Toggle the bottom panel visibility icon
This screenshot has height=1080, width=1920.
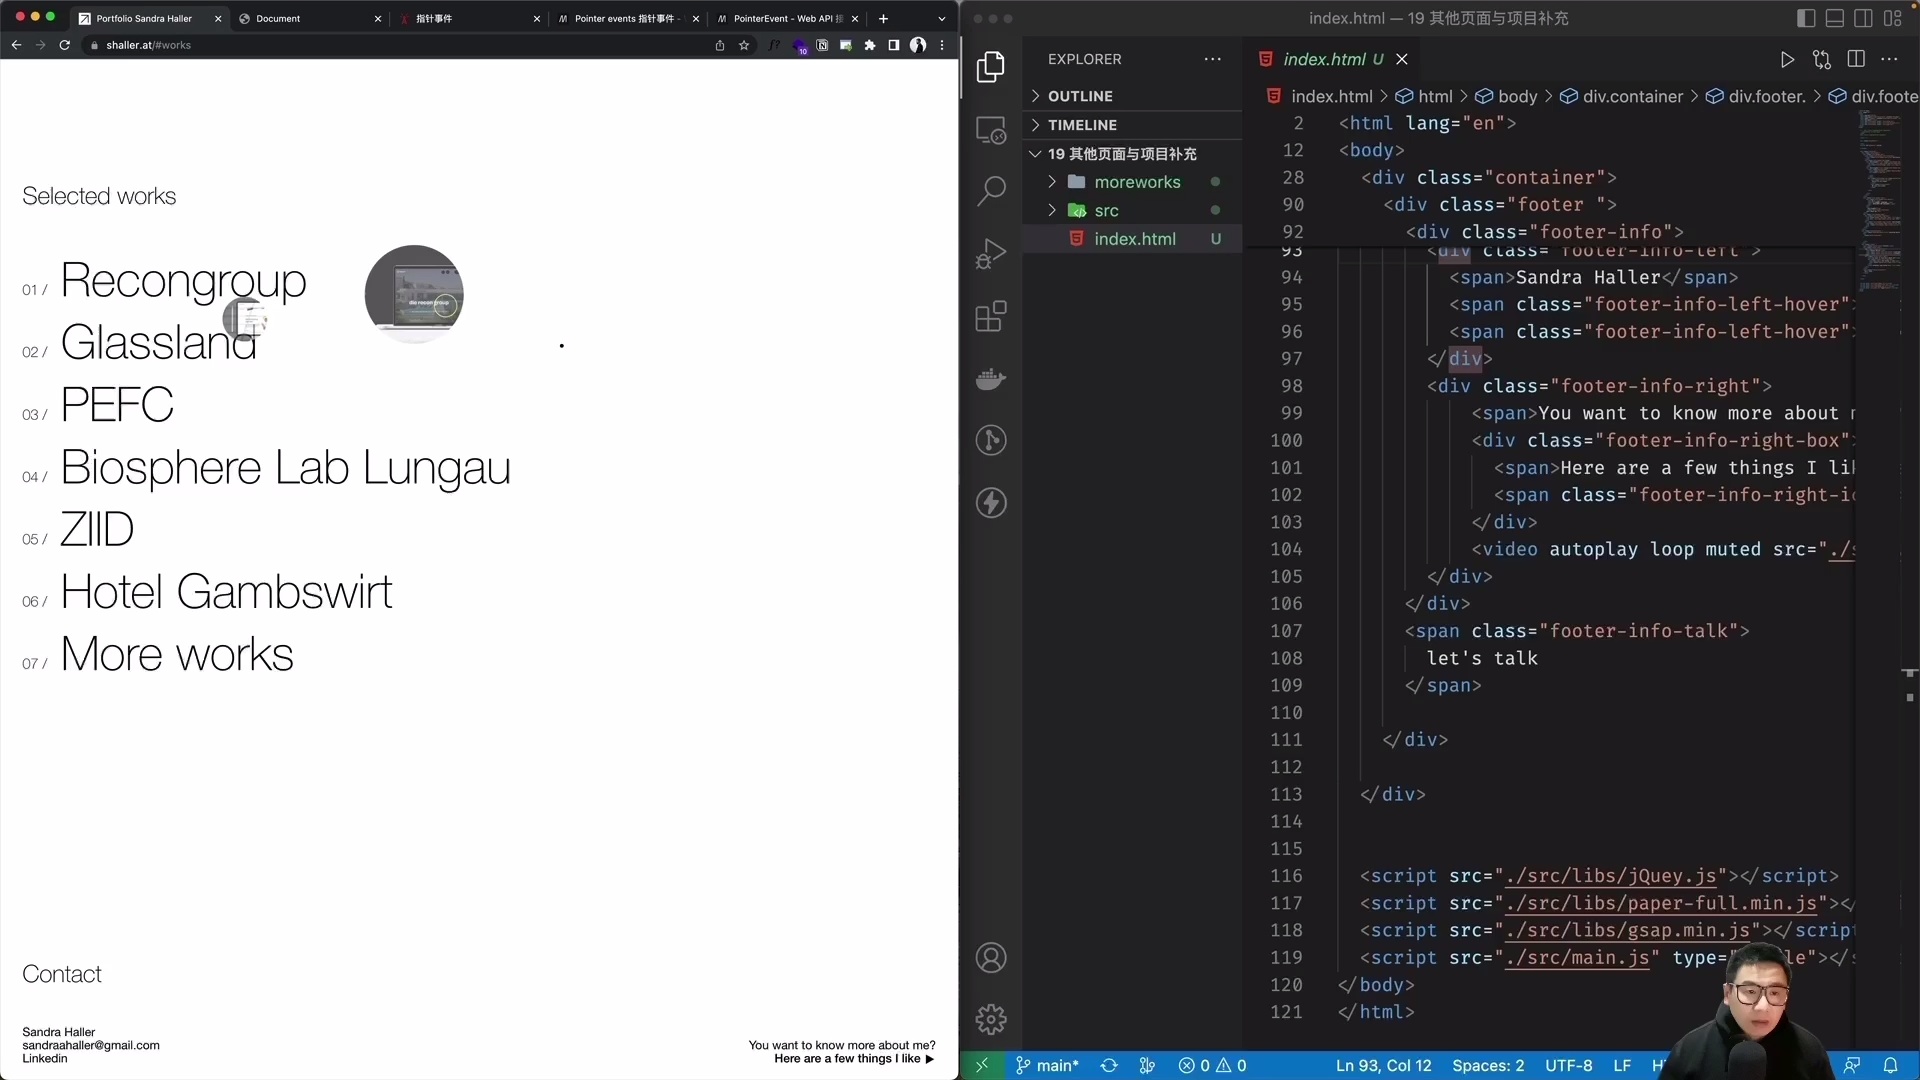point(1836,18)
